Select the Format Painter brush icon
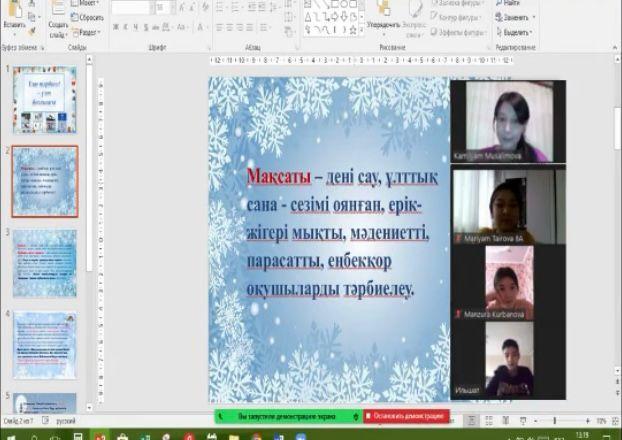 [x=33, y=30]
